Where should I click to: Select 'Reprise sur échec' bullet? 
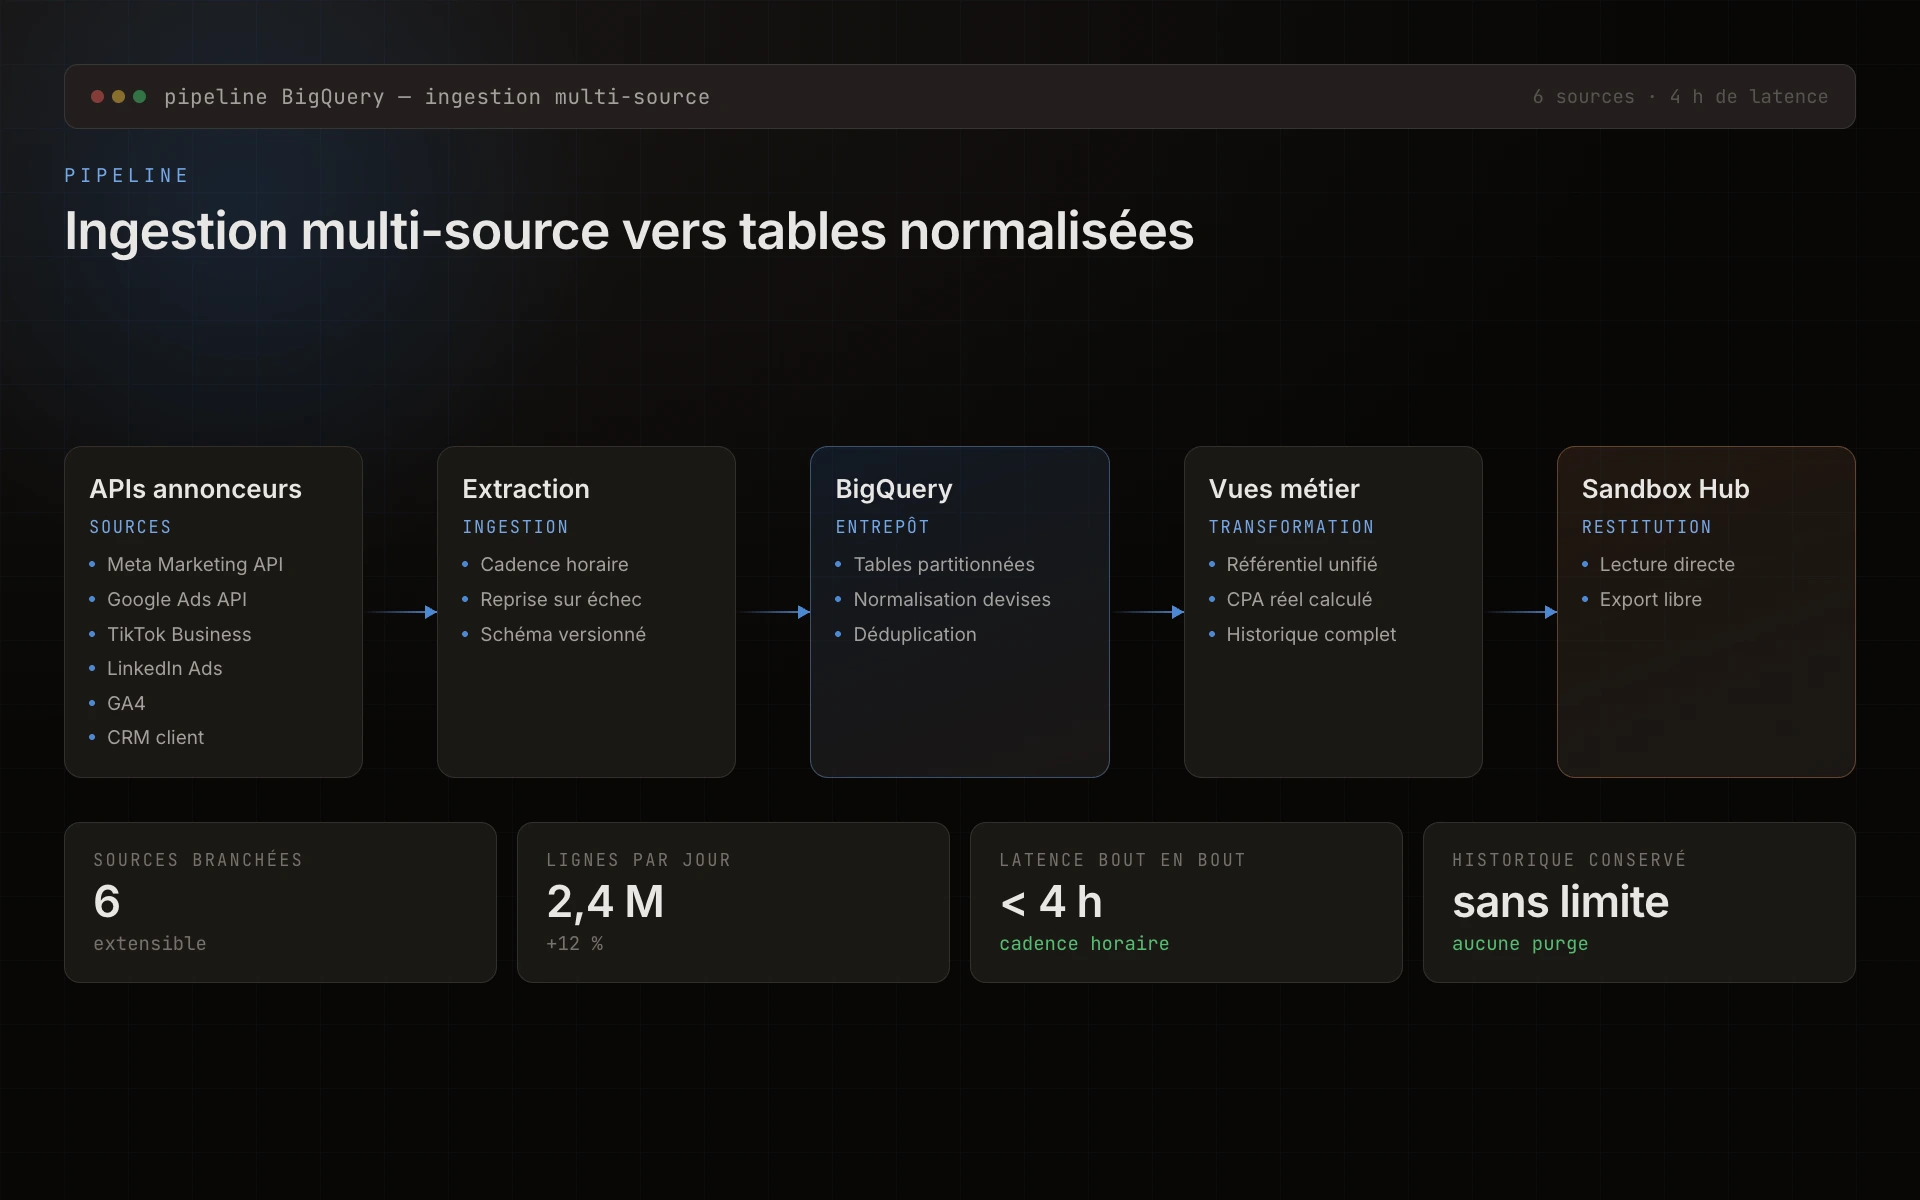pos(561,599)
